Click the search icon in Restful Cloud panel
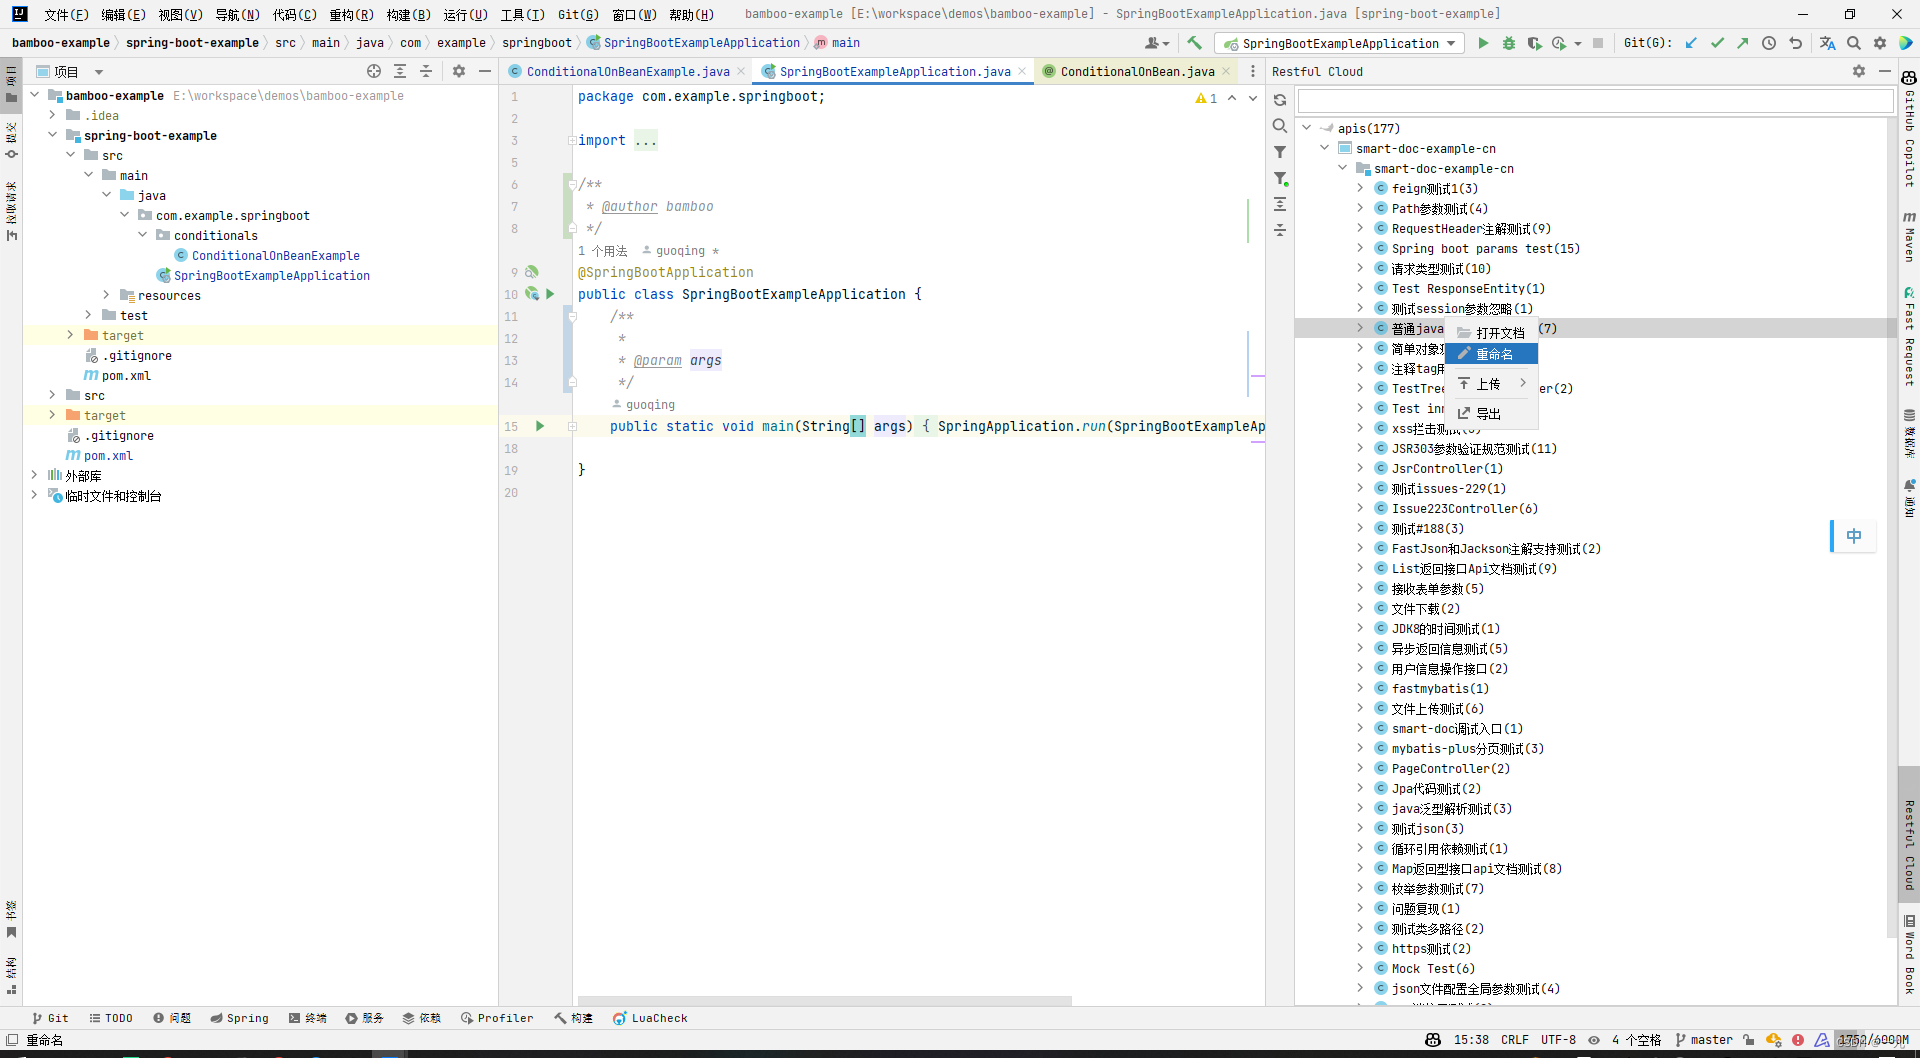 coord(1280,126)
